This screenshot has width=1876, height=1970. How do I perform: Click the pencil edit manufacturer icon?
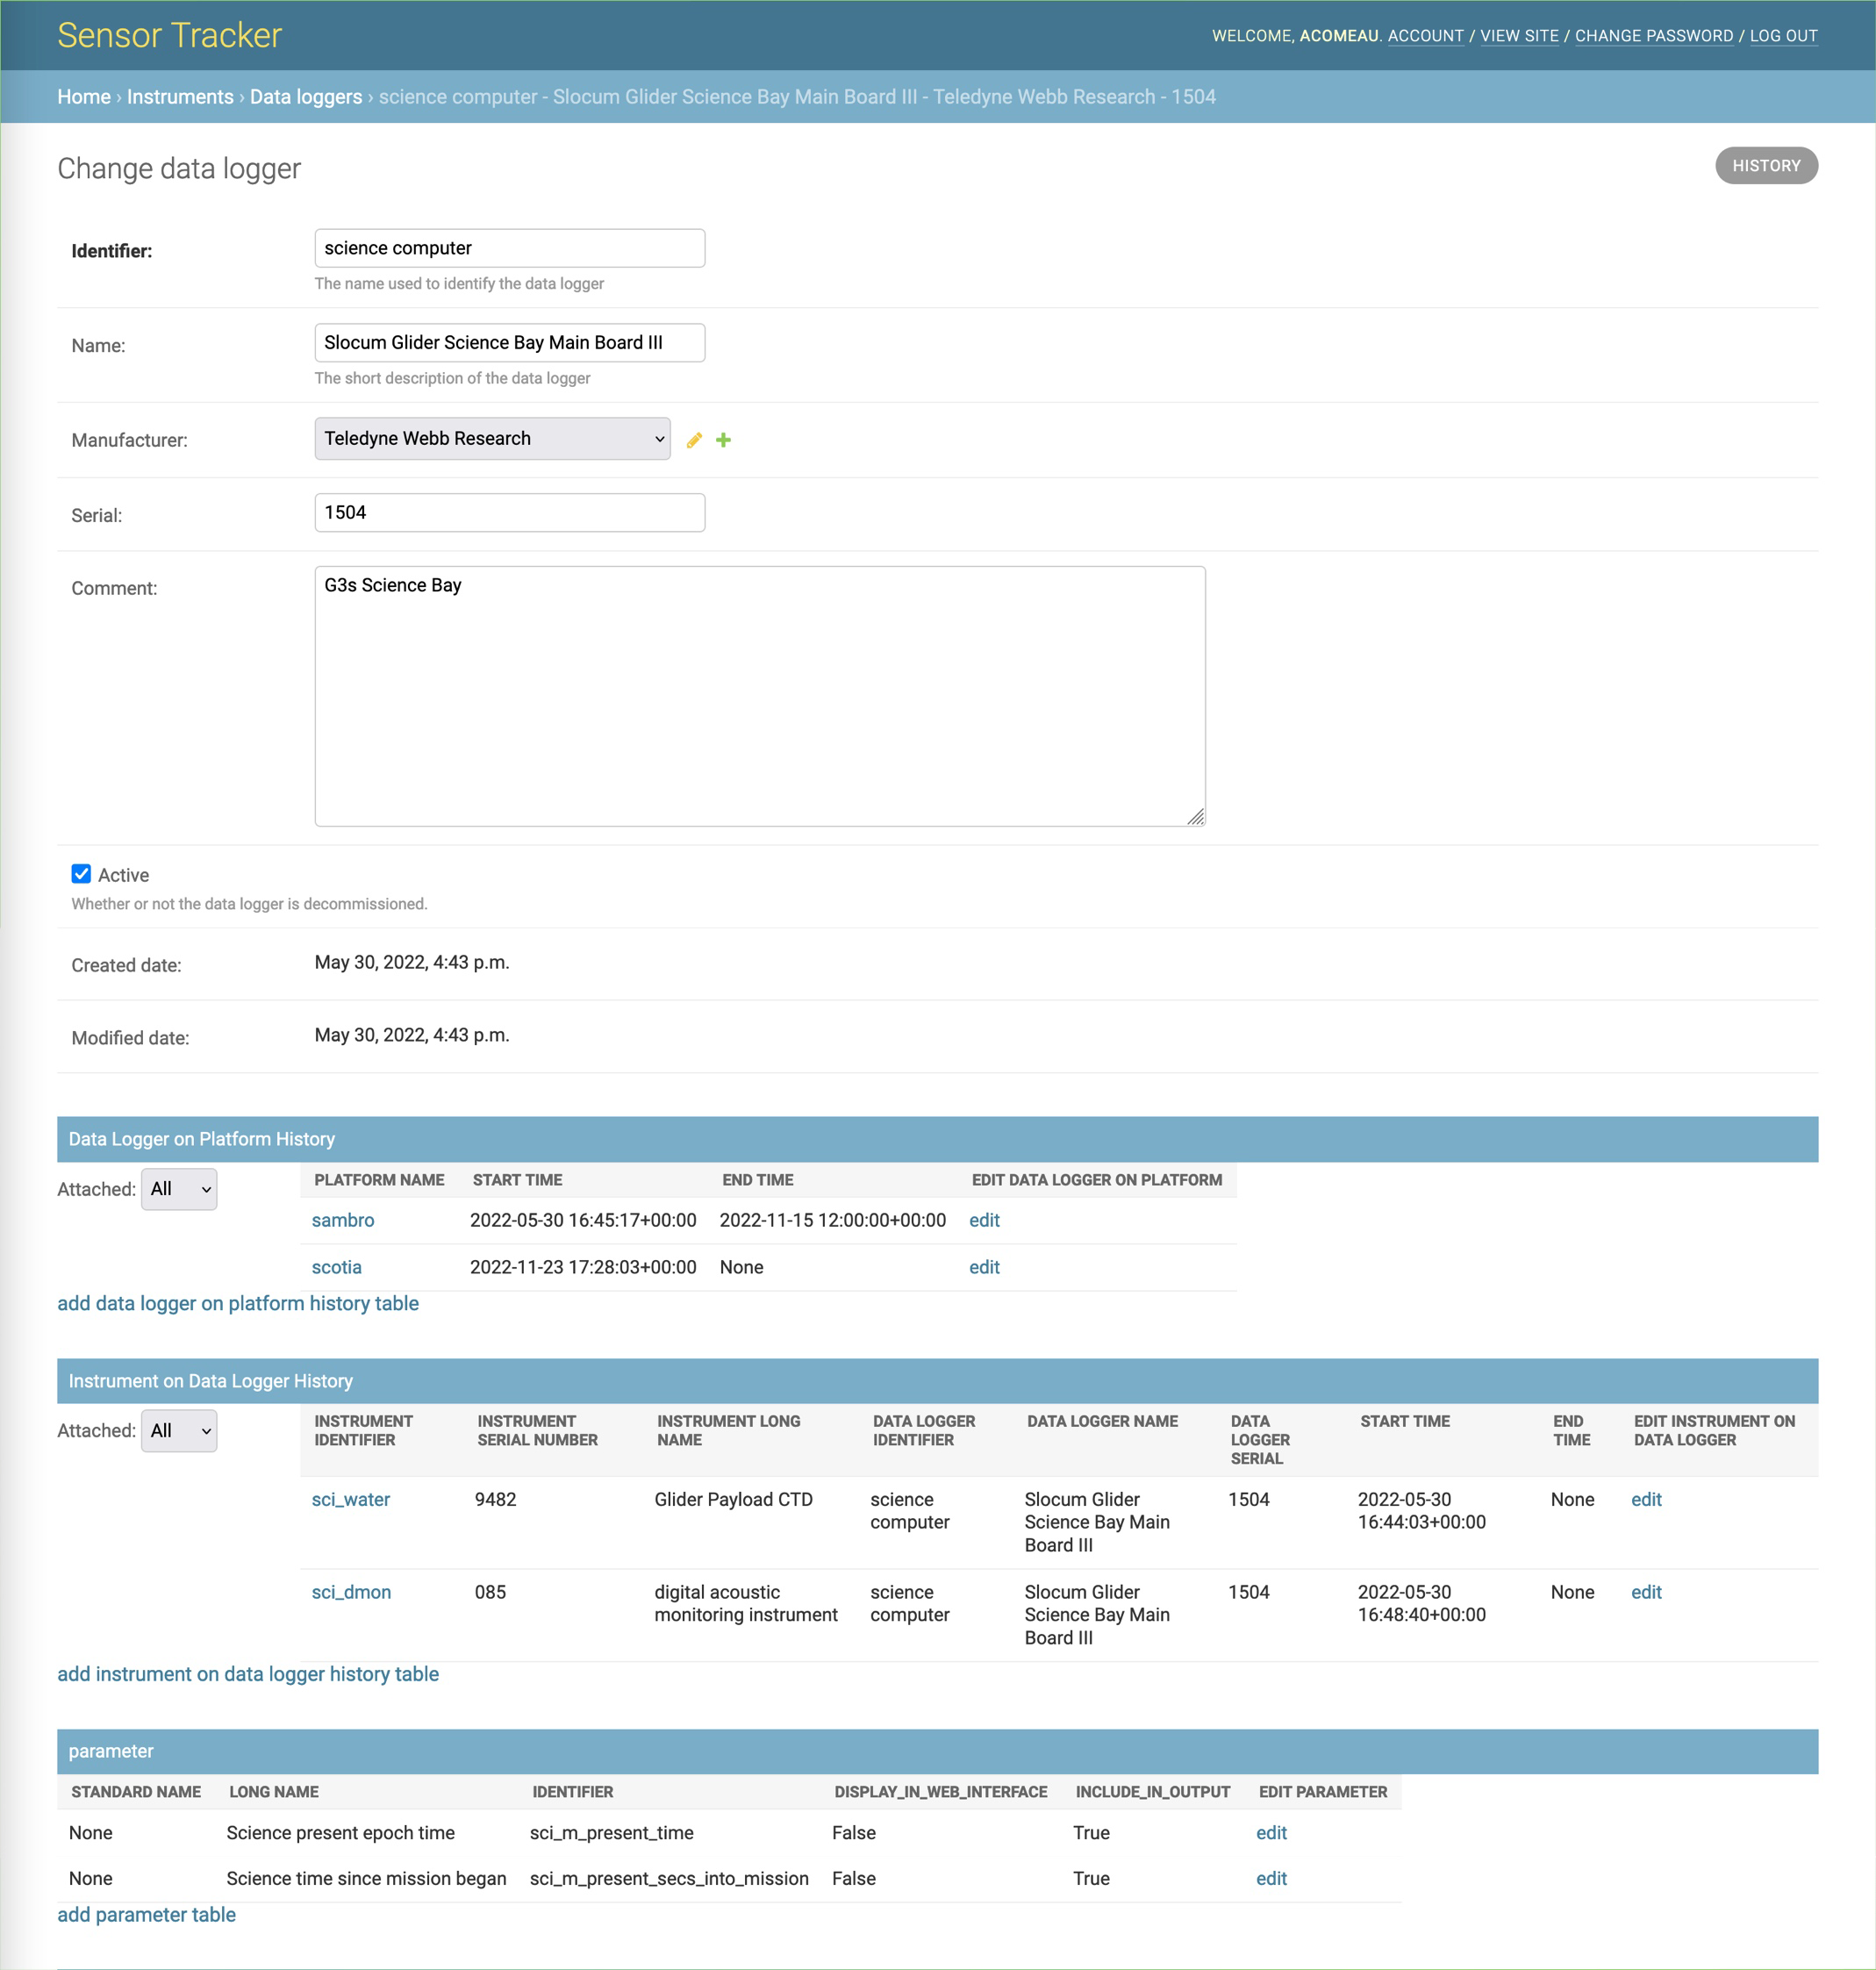tap(694, 440)
